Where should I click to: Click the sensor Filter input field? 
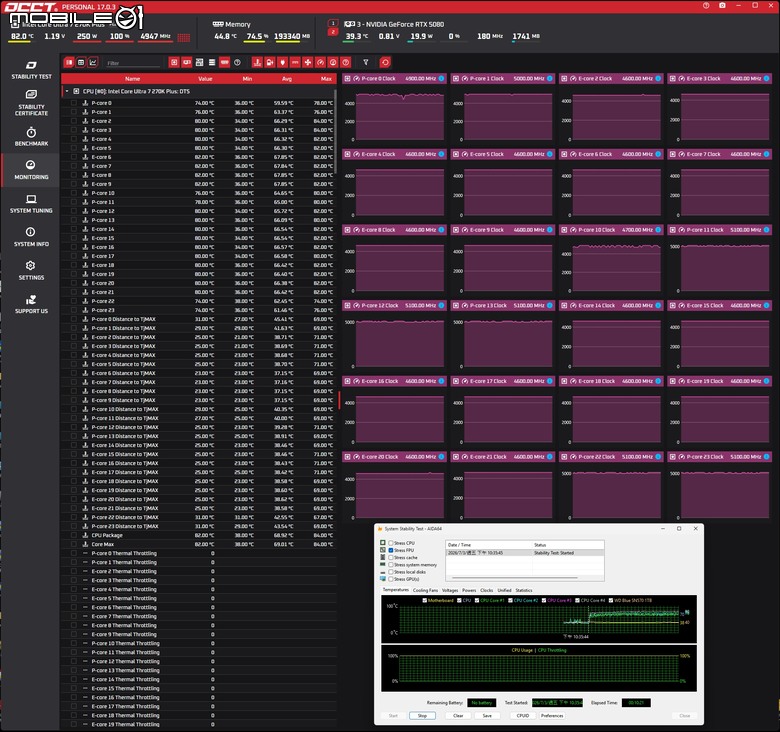[x=133, y=63]
